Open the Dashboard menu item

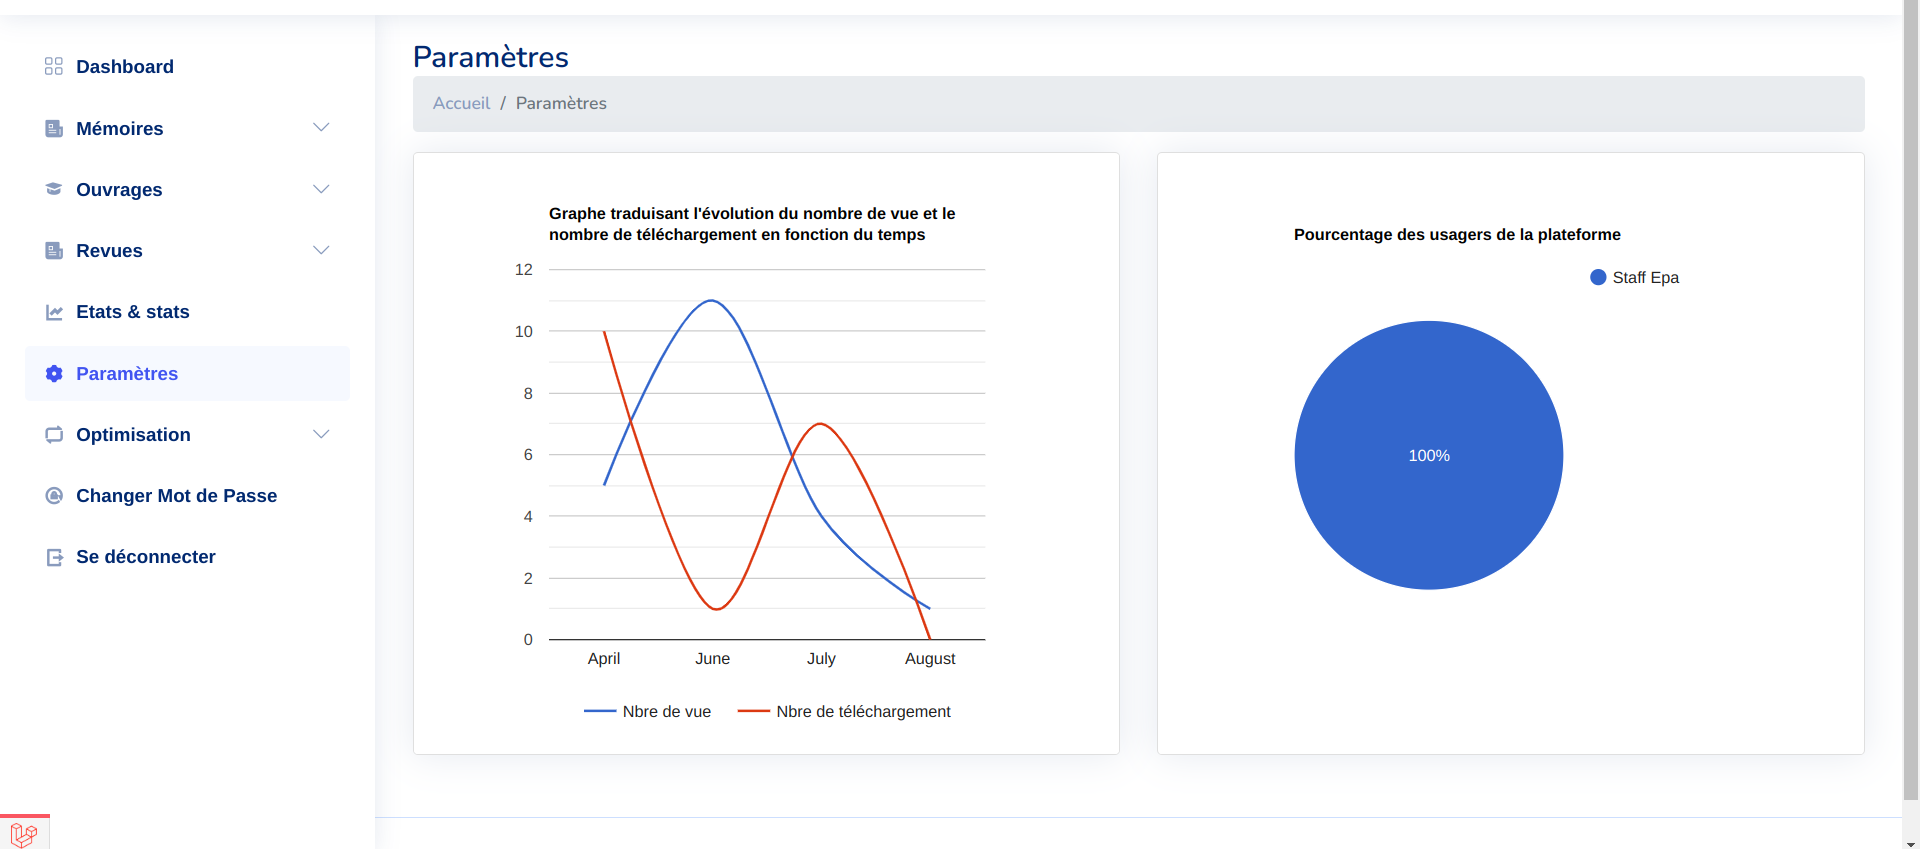187,66
